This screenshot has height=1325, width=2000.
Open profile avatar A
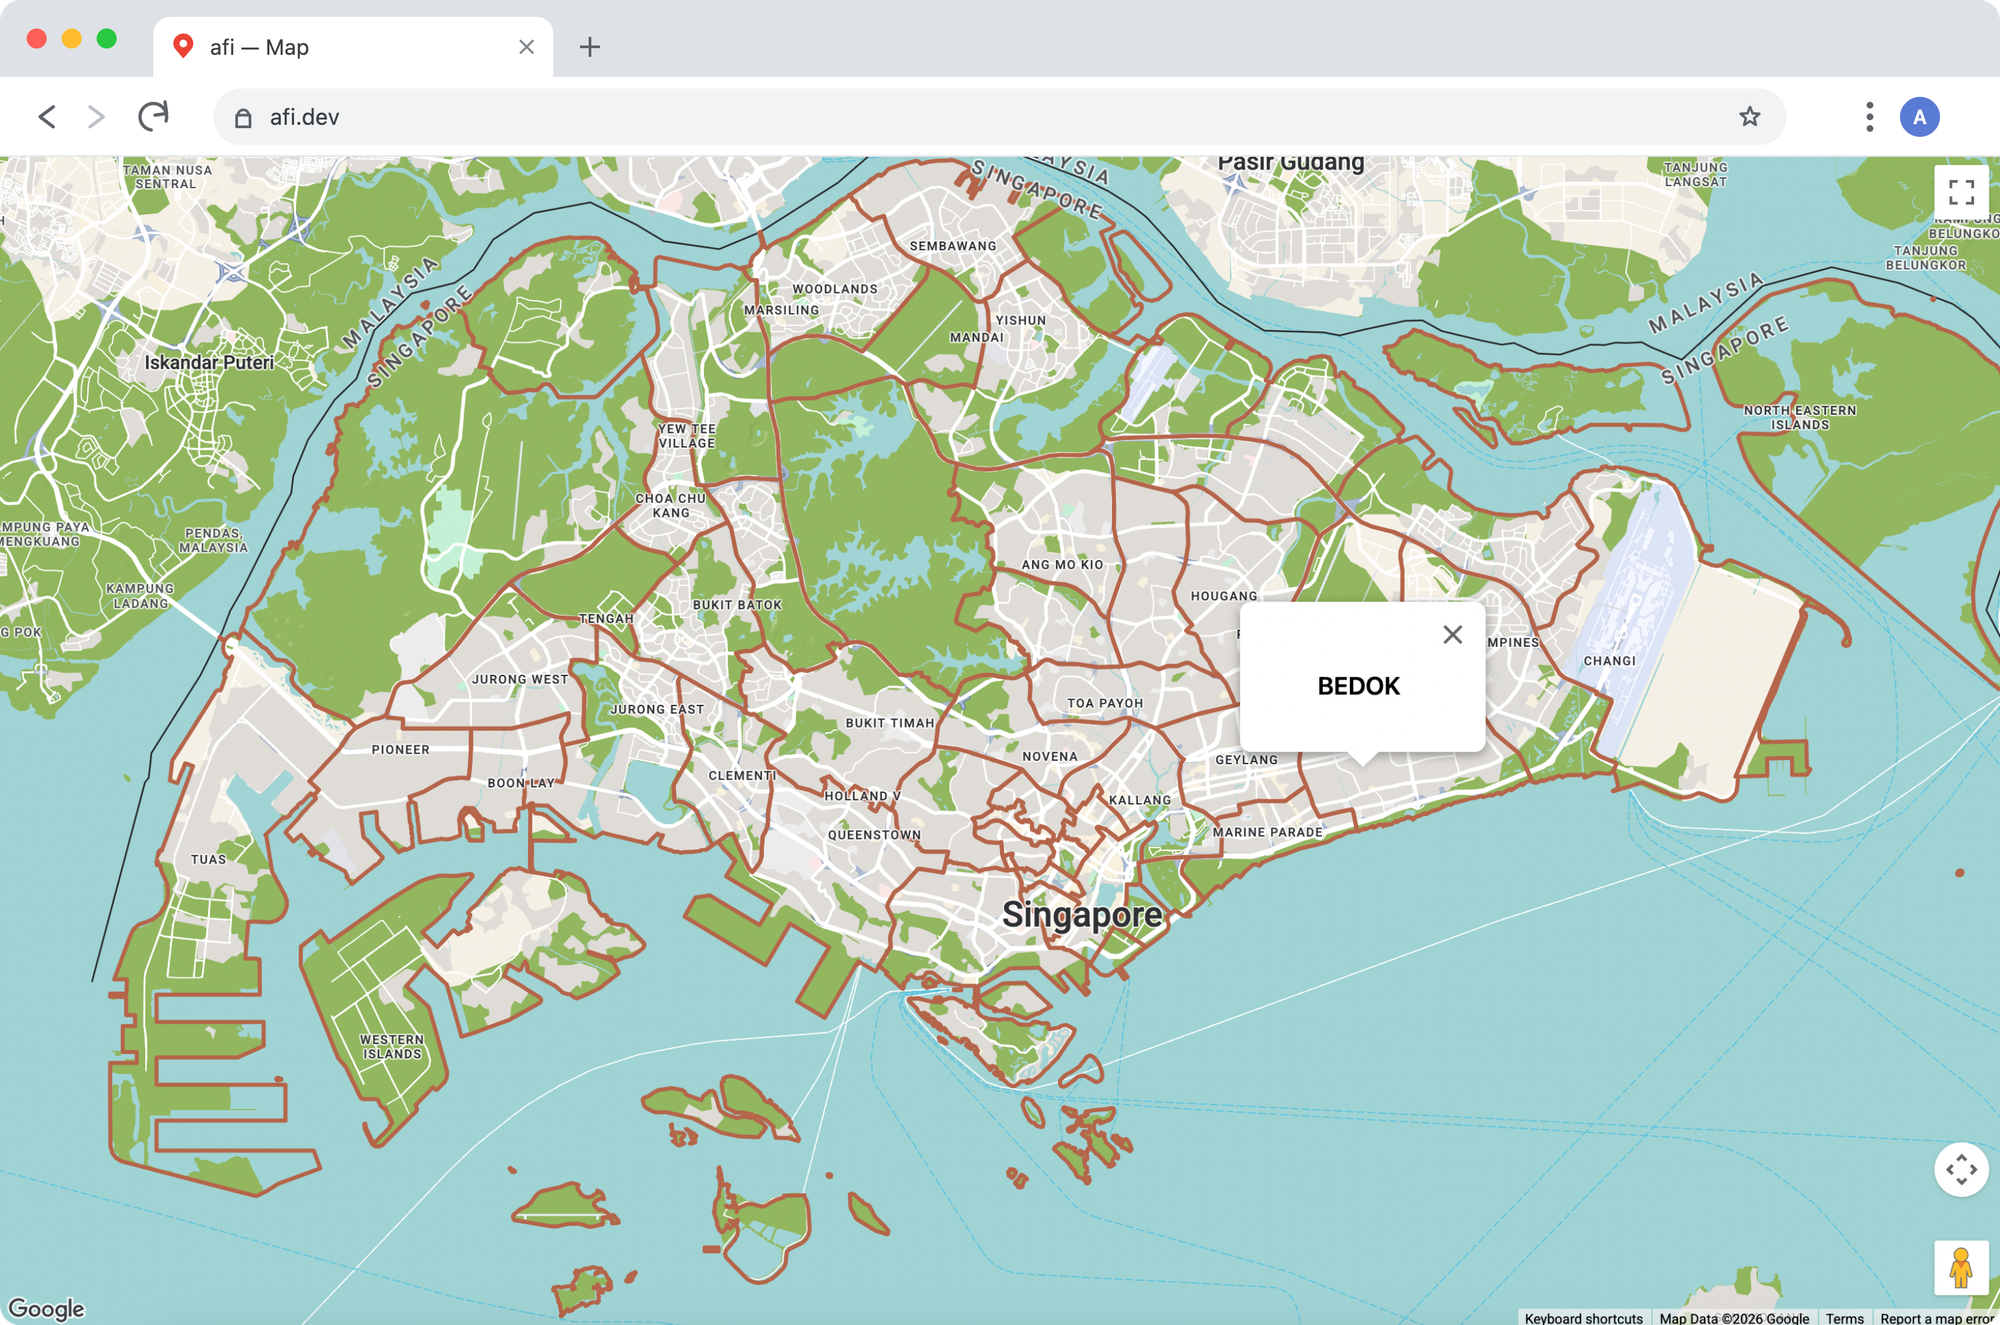coord(1919,117)
